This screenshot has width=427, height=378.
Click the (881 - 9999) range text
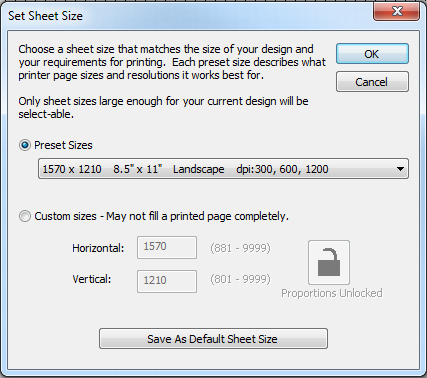point(240,248)
